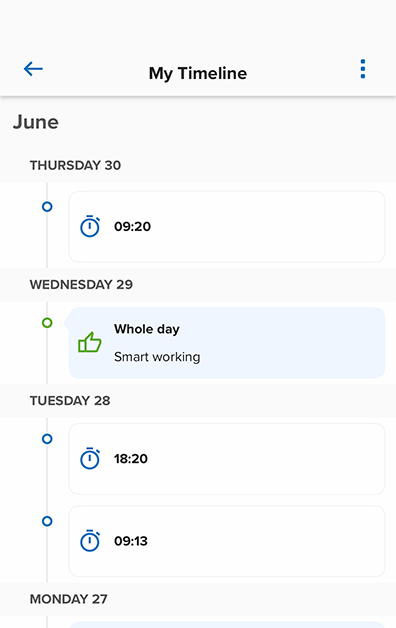Select the green Wednesday 29 timeline dot
Image resolution: width=396 pixels, height=628 pixels.
tap(47, 323)
